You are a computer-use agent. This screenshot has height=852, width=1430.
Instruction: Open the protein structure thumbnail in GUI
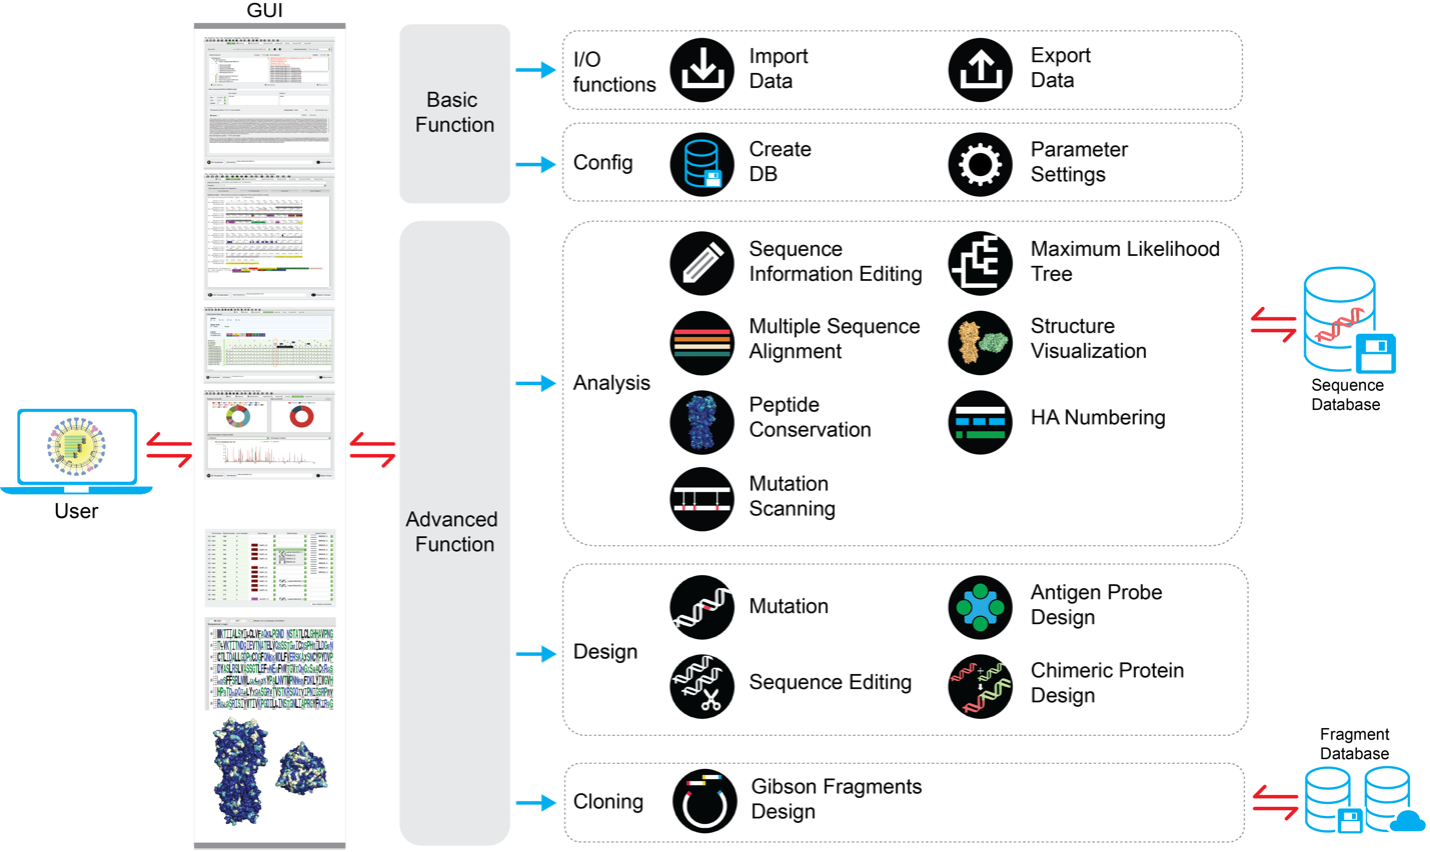(269, 772)
